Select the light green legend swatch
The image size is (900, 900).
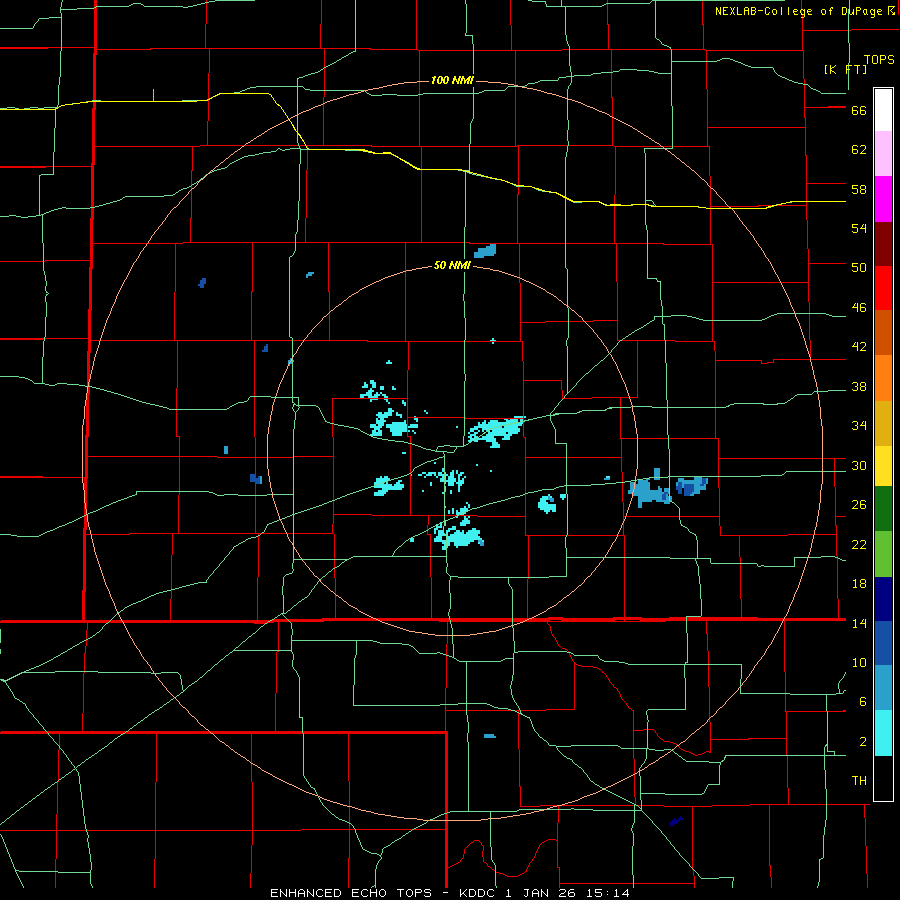(883, 554)
